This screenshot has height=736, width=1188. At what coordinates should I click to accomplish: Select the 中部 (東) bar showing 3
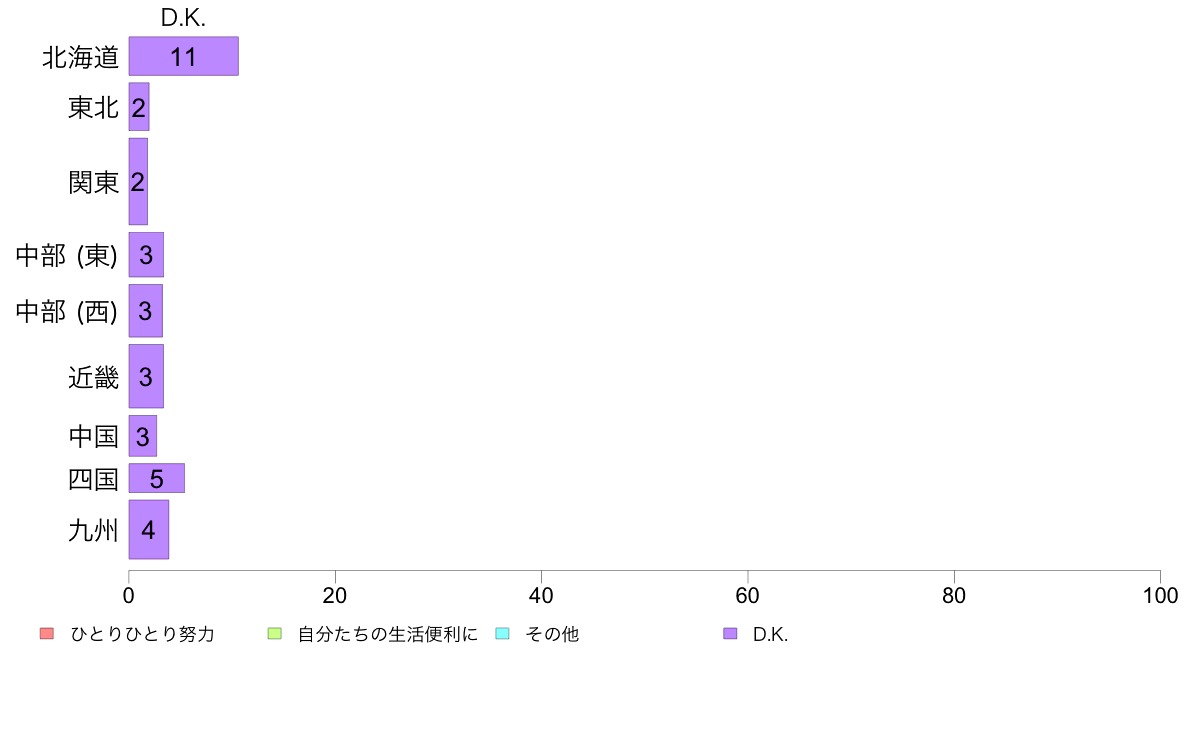pos(146,255)
